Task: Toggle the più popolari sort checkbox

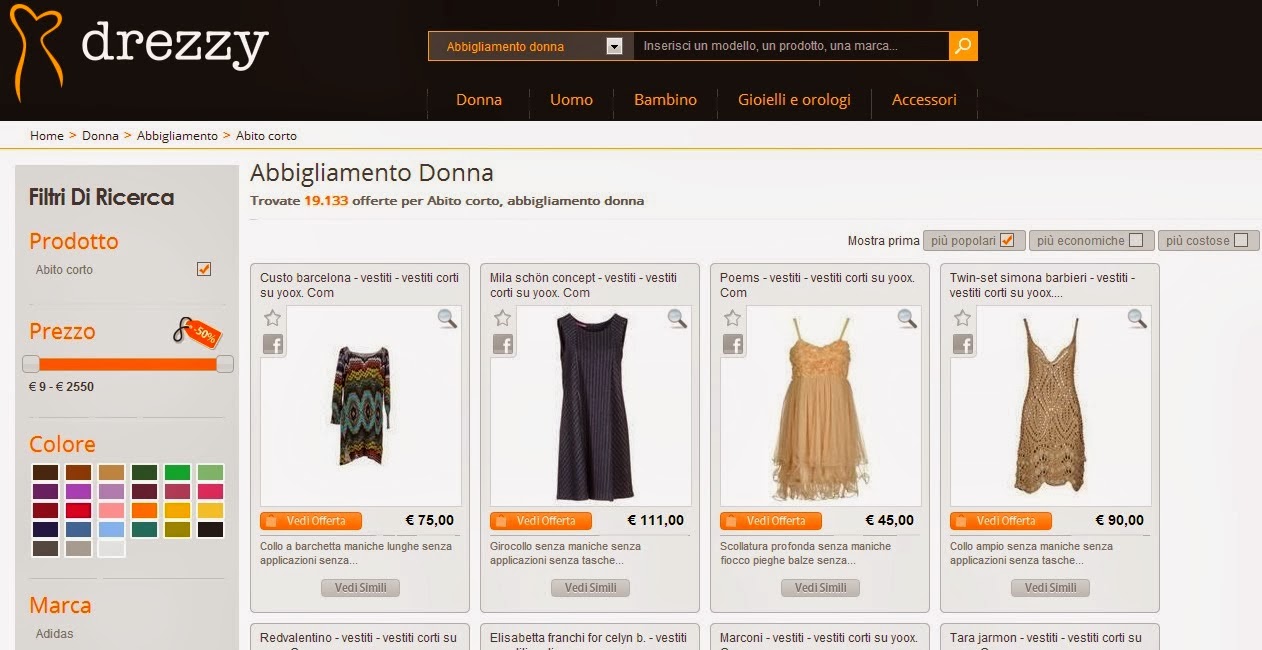Action: 1007,240
